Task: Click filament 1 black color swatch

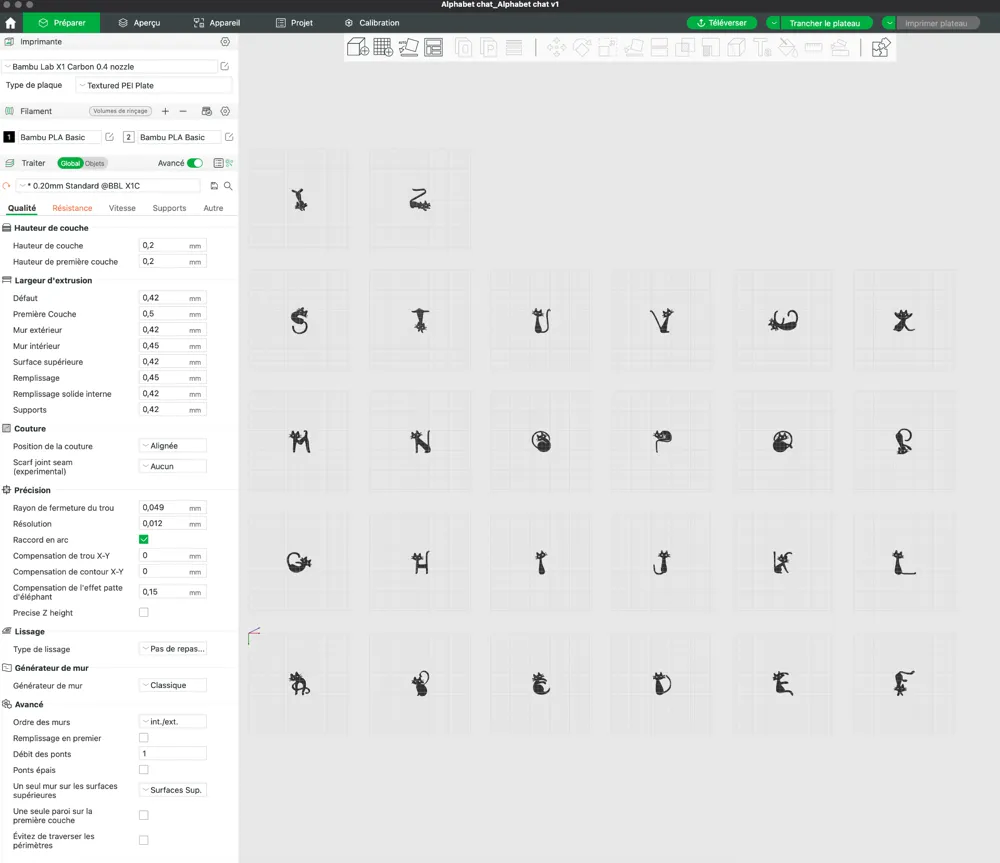Action: (x=10, y=137)
